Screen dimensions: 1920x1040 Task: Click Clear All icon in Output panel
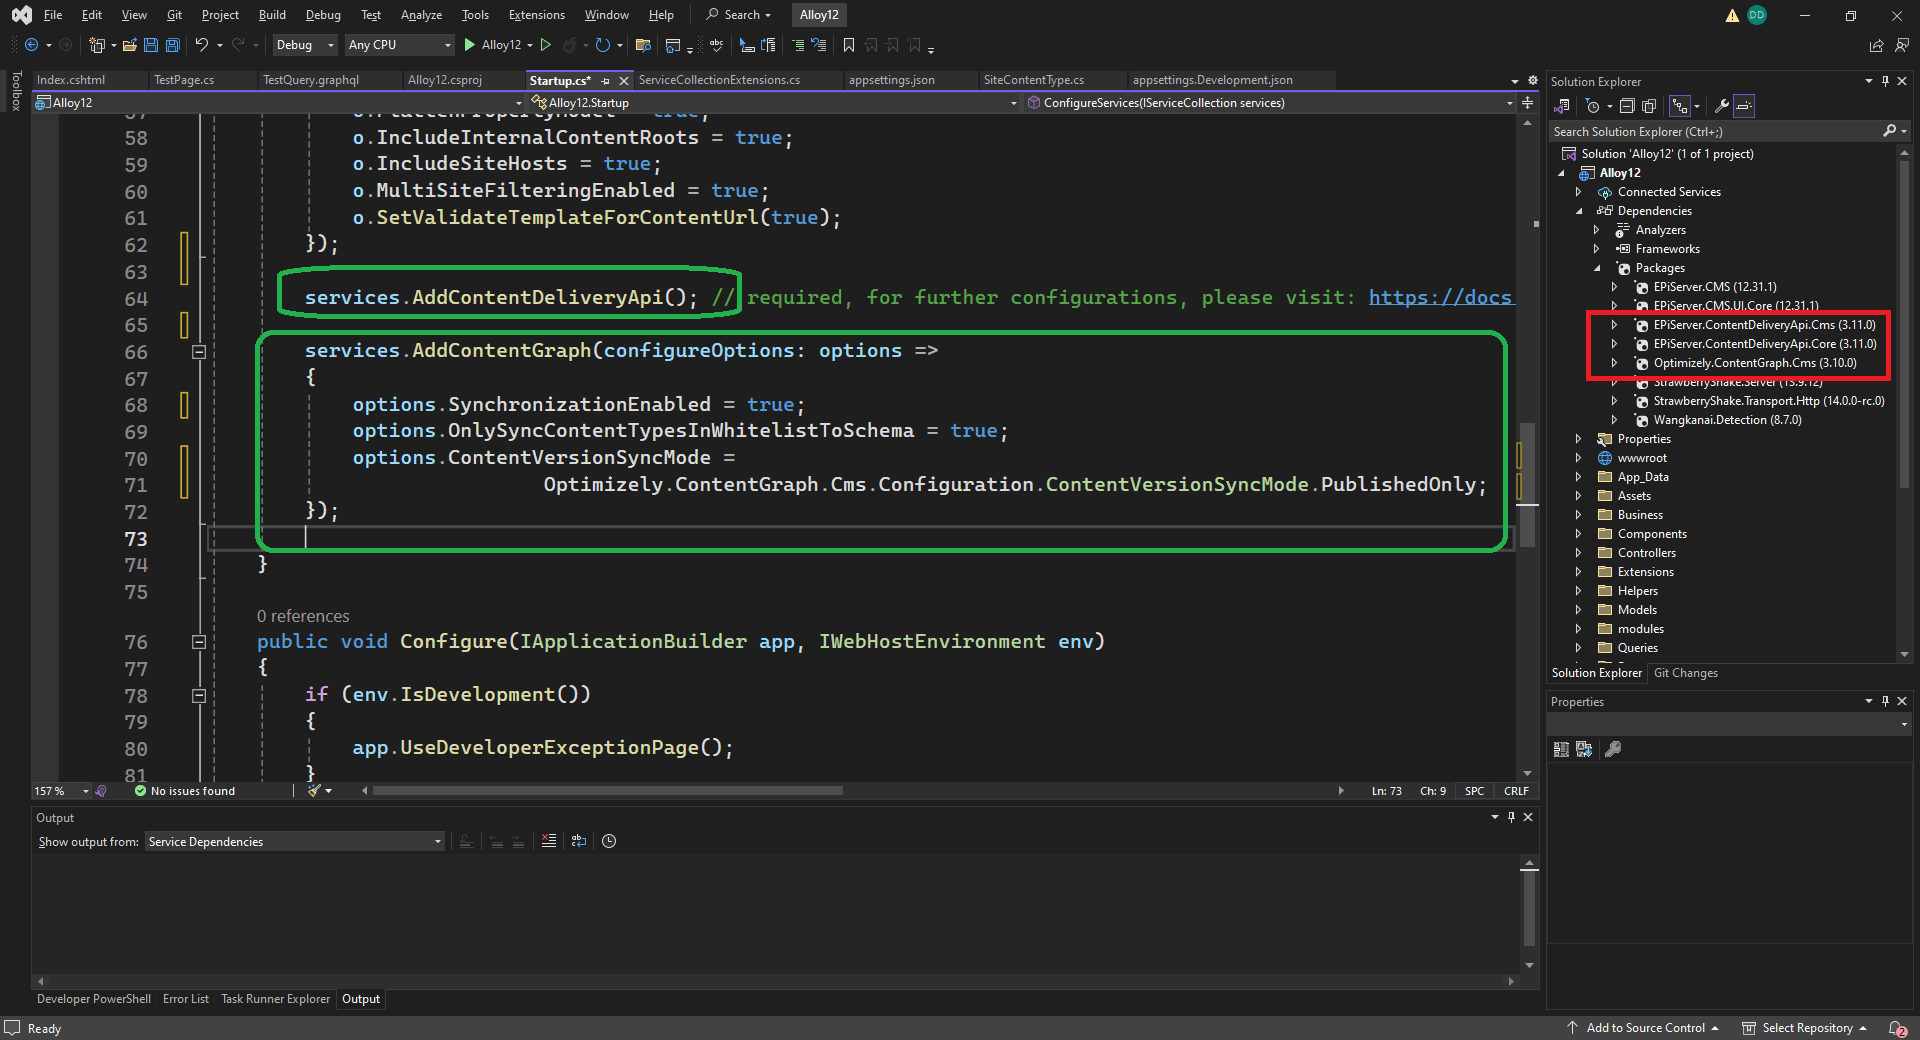coord(549,841)
